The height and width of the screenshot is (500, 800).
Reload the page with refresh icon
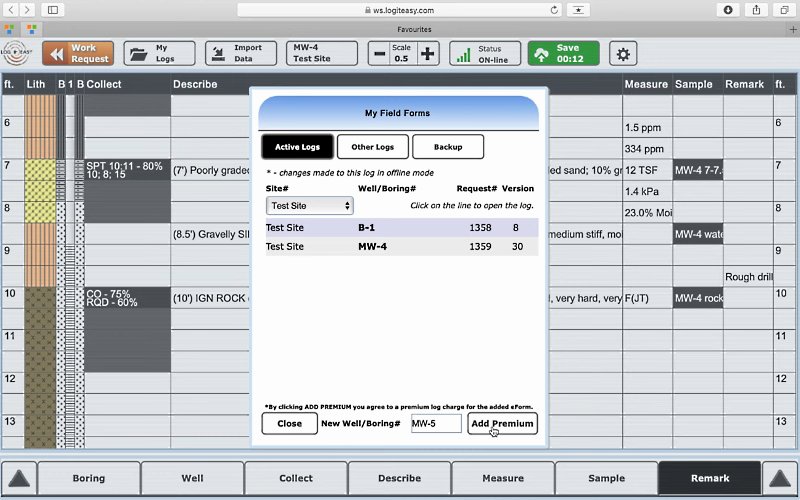pyautogui.click(x=554, y=10)
